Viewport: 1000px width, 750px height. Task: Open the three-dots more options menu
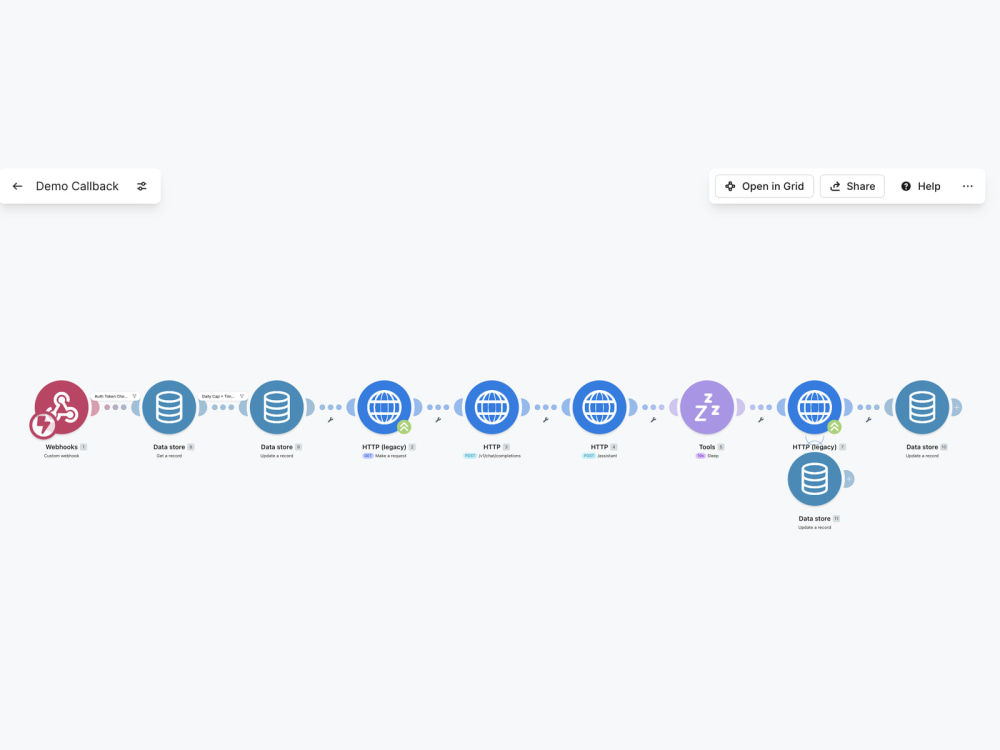(x=967, y=186)
